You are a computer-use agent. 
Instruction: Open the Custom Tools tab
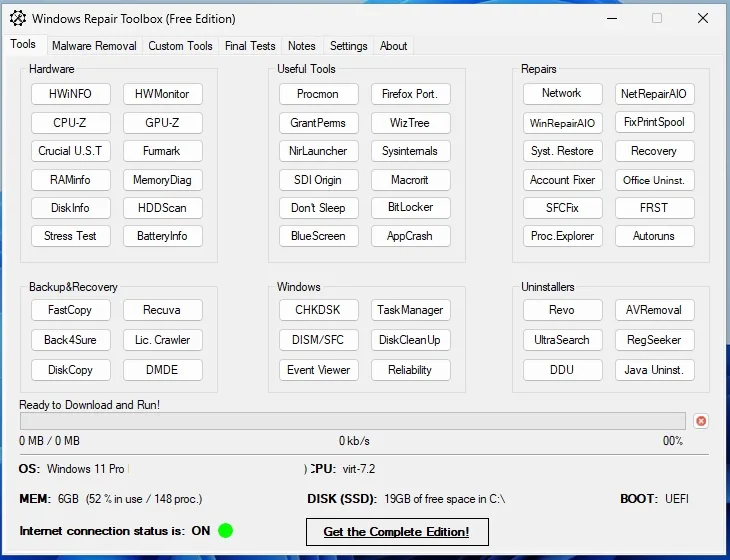[x=180, y=46]
